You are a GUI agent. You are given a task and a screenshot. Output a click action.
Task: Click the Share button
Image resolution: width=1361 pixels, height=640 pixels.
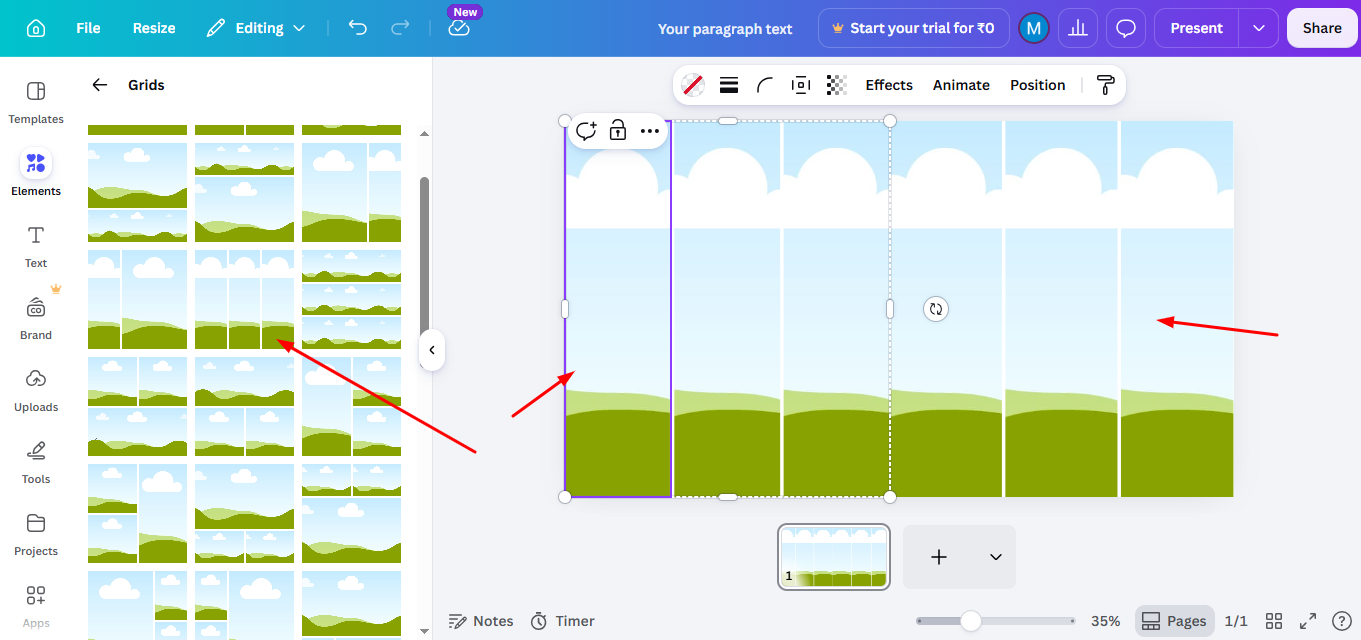1322,28
